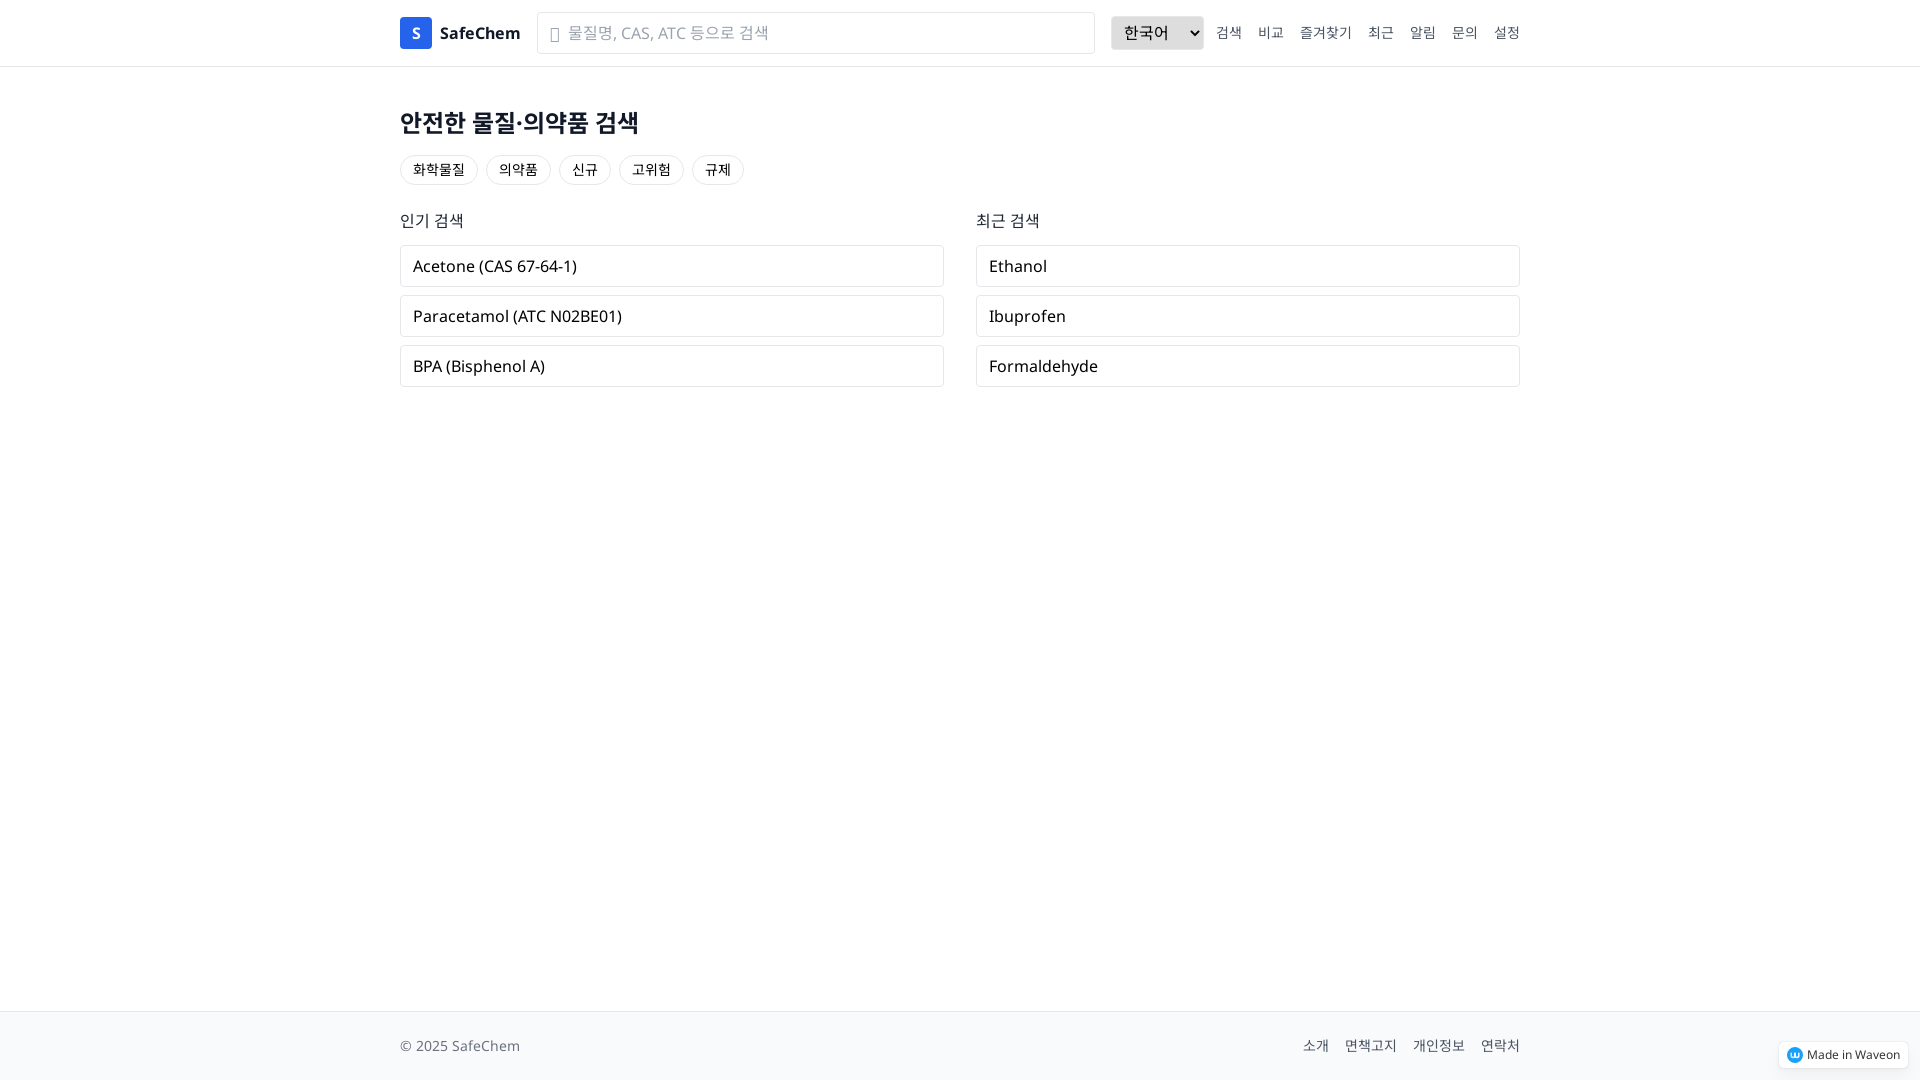Viewport: 1920px width, 1080px height.
Task: Toggle the 고위험 filter chip
Action: (x=651, y=169)
